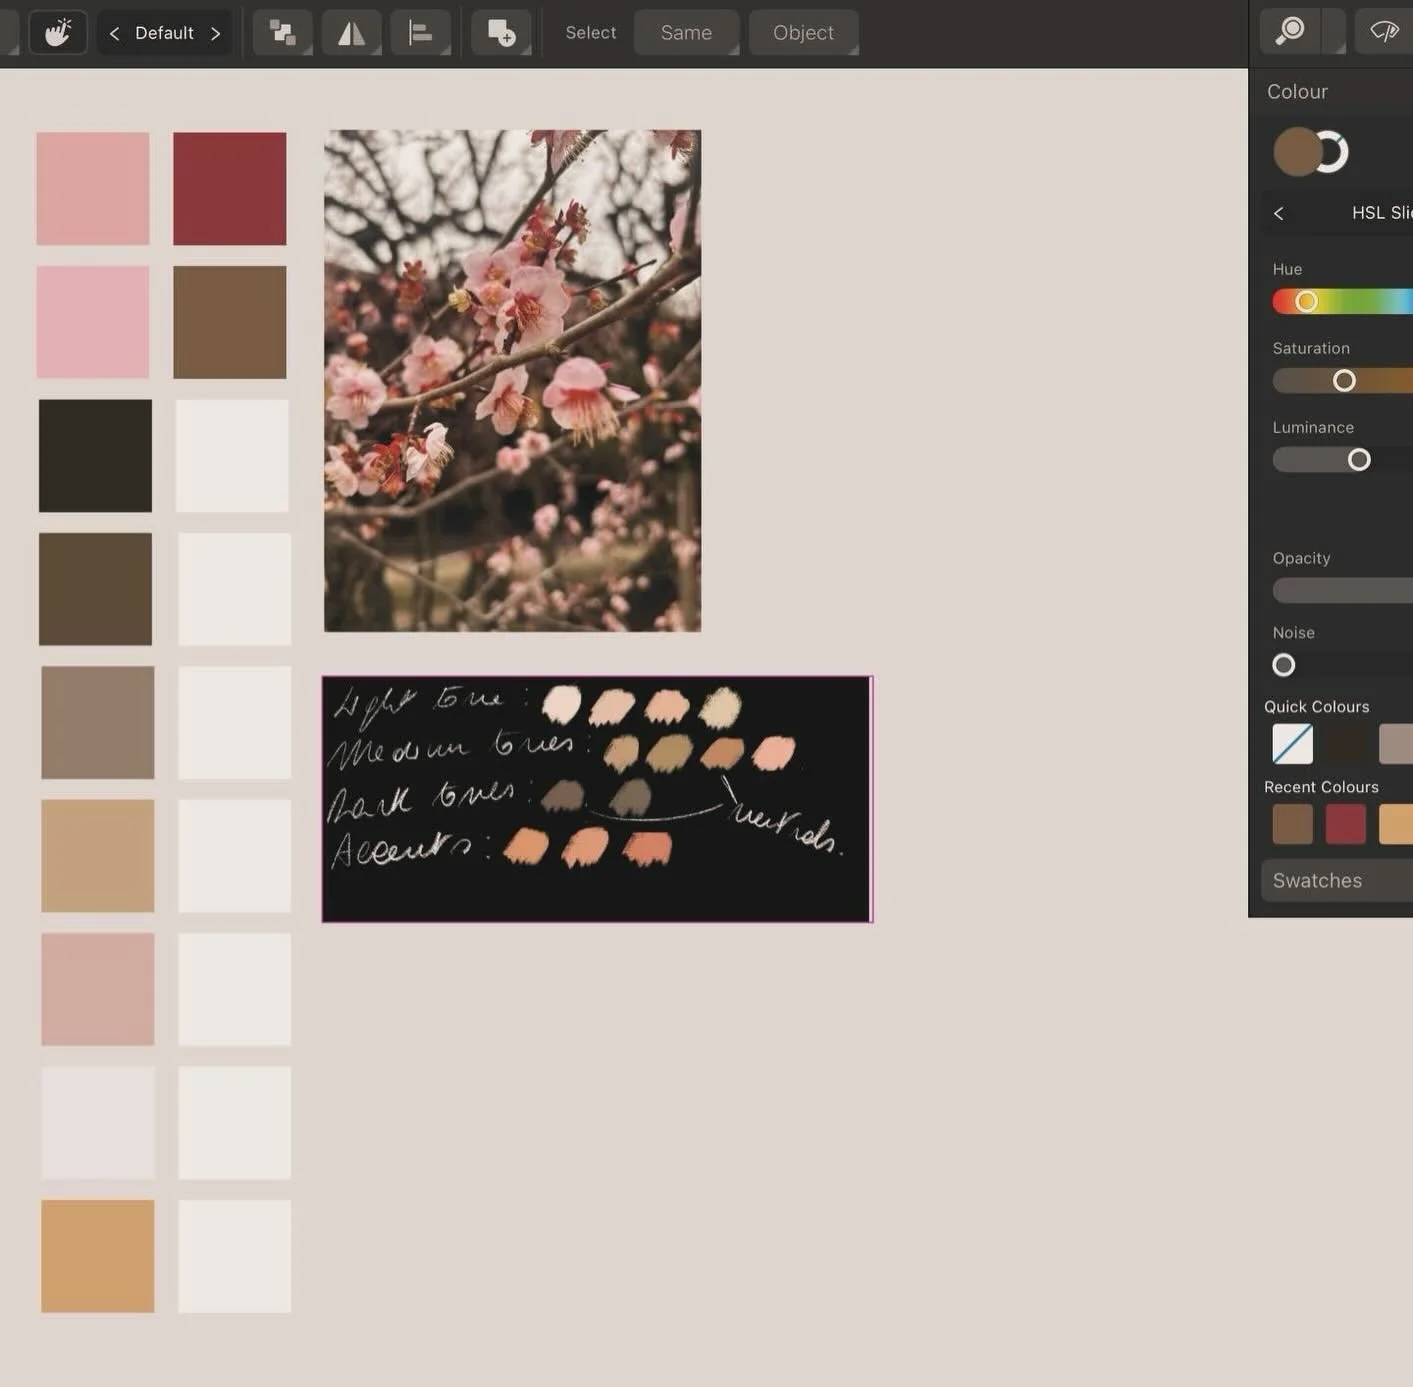Pick the red swatch under Recent Colours
Viewport: 1413px width, 1387px height.
tap(1345, 823)
